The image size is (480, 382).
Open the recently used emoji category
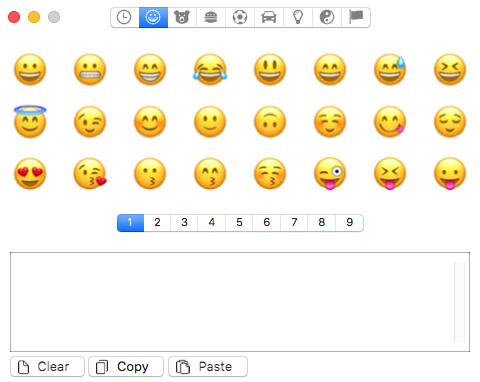click(124, 17)
